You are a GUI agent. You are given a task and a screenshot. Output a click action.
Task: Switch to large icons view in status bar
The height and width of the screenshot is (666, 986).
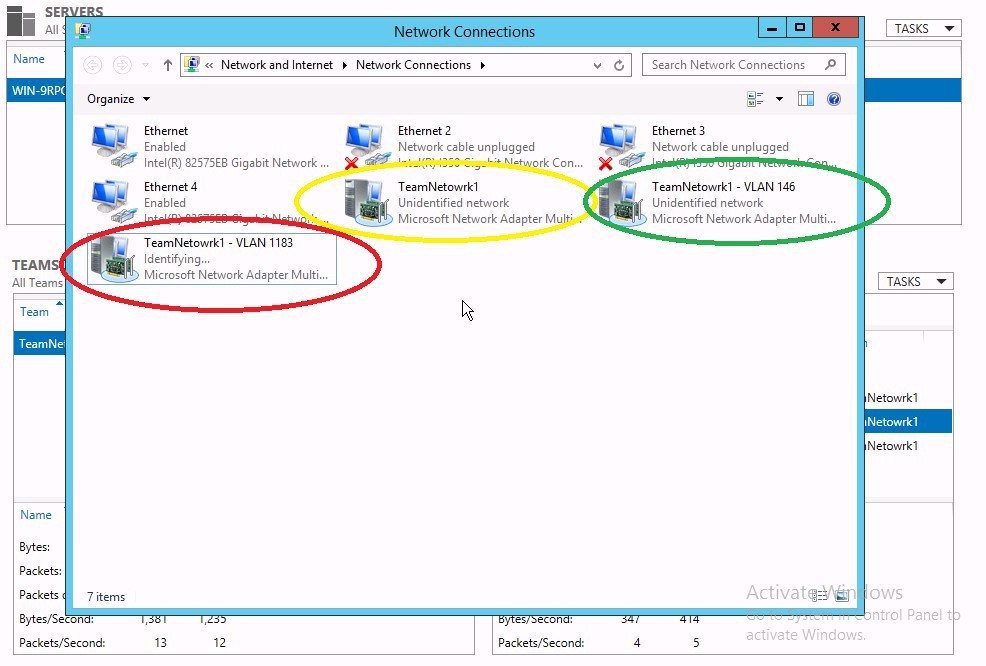click(x=842, y=596)
